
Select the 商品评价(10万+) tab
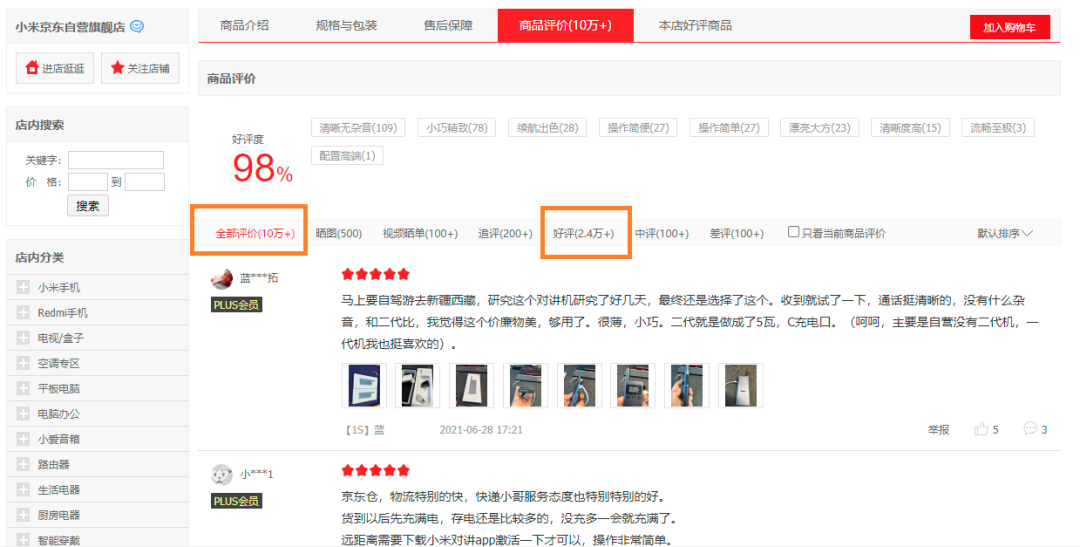(565, 25)
